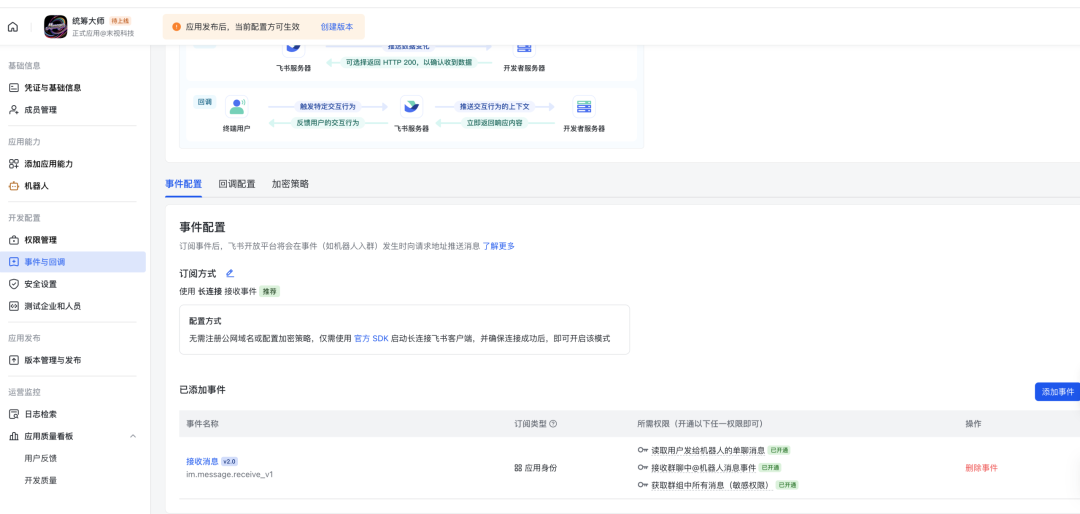Click the 创建版本 link
1080x514 pixels.
(x=337, y=27)
